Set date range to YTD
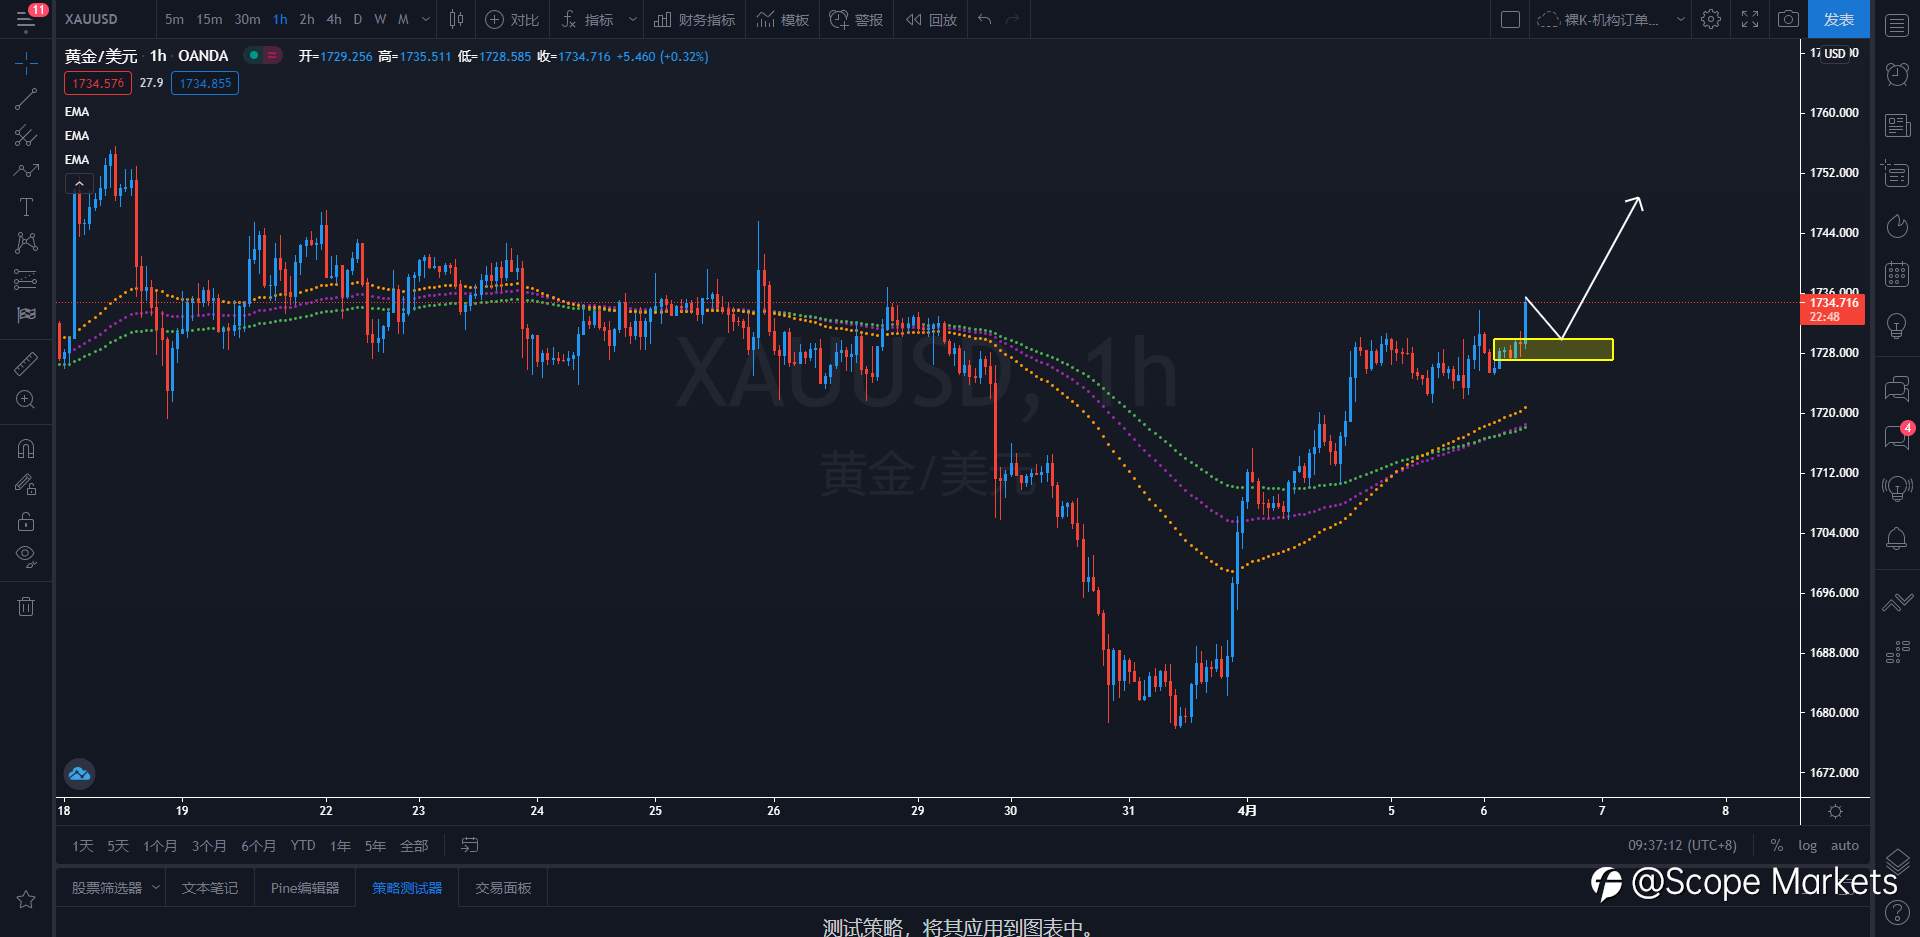 (x=303, y=846)
